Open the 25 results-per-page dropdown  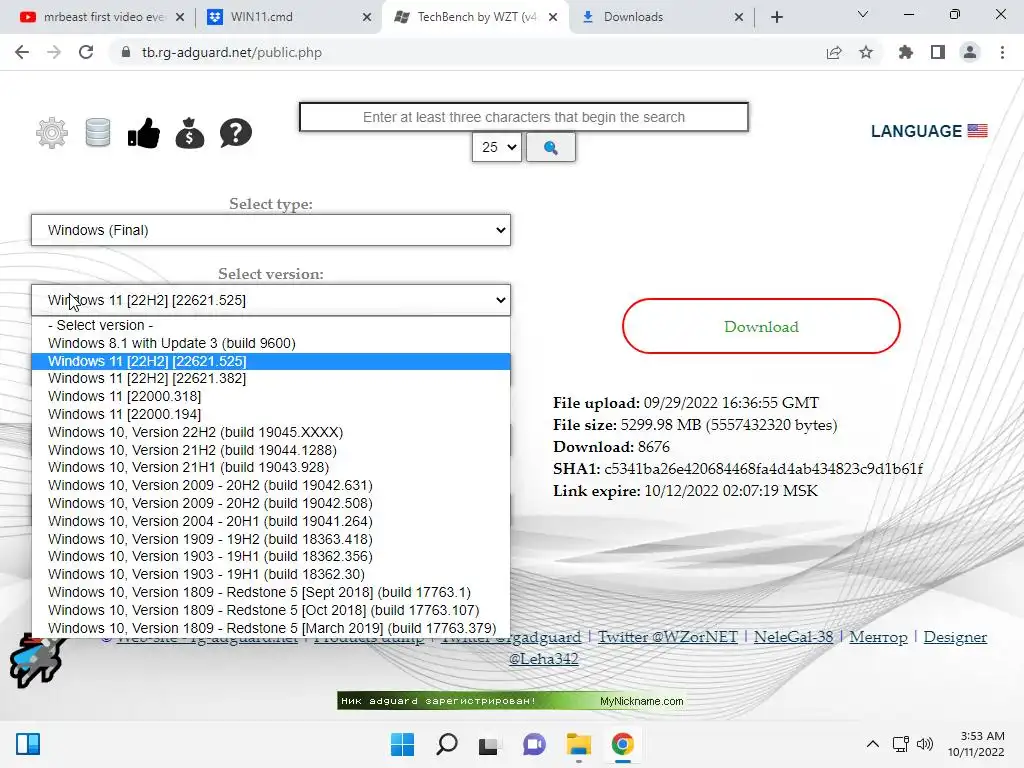click(x=497, y=148)
